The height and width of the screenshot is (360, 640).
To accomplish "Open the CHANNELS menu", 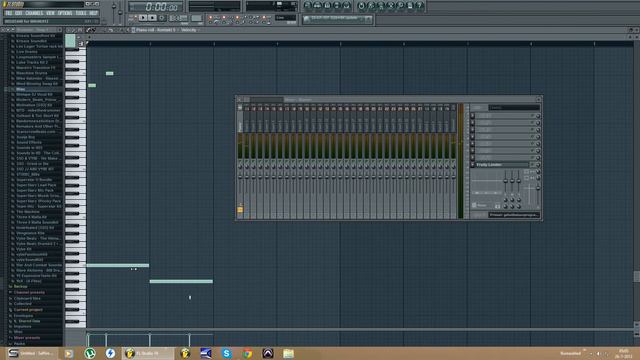I will 34,13.
